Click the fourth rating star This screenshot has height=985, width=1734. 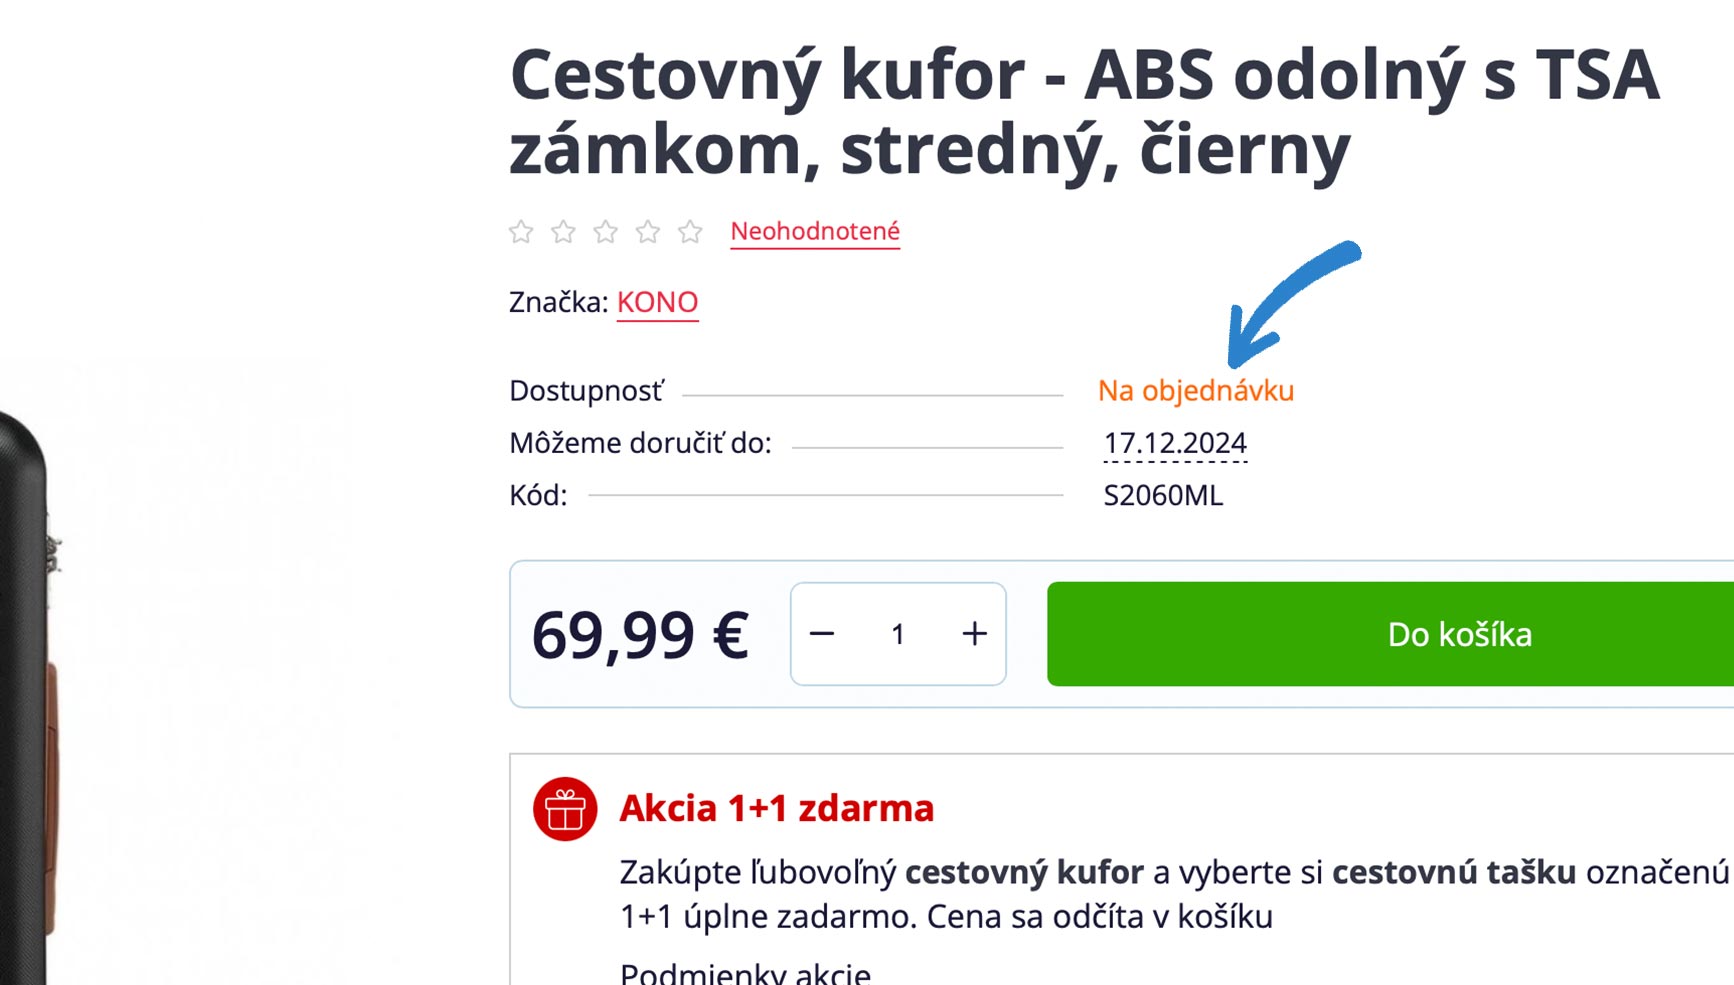648,232
